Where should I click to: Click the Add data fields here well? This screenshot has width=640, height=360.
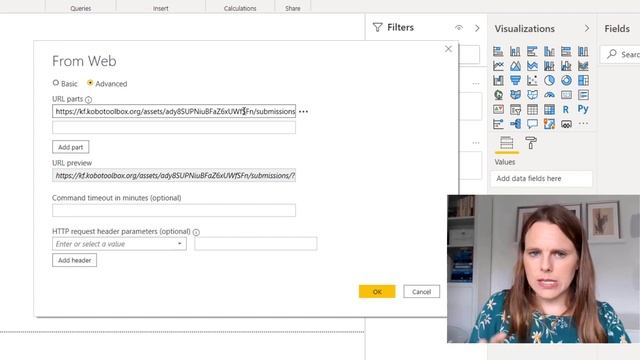(x=541, y=178)
